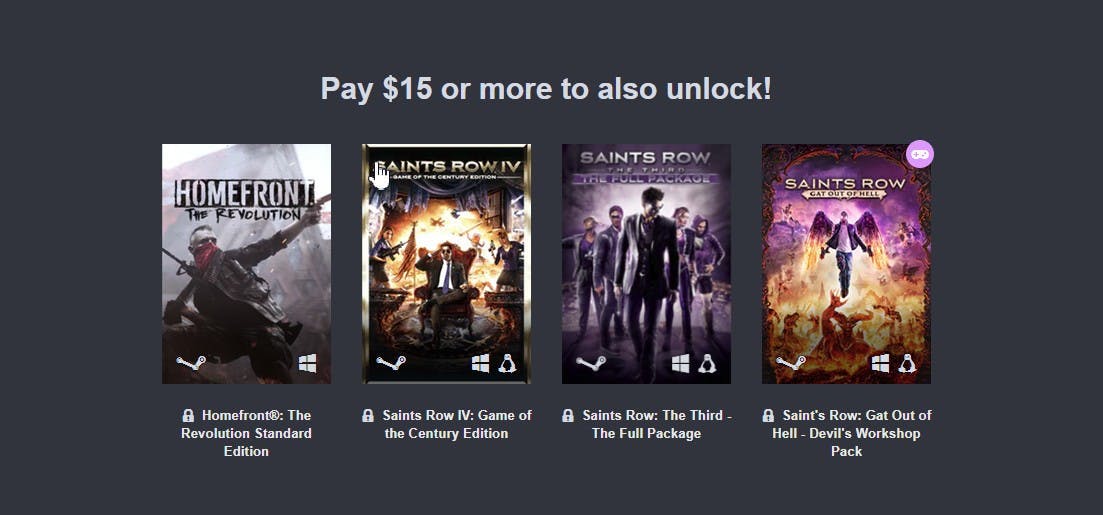The width and height of the screenshot is (1103, 515).
Task: Click the Pay $15 or more heading
Action: click(546, 89)
